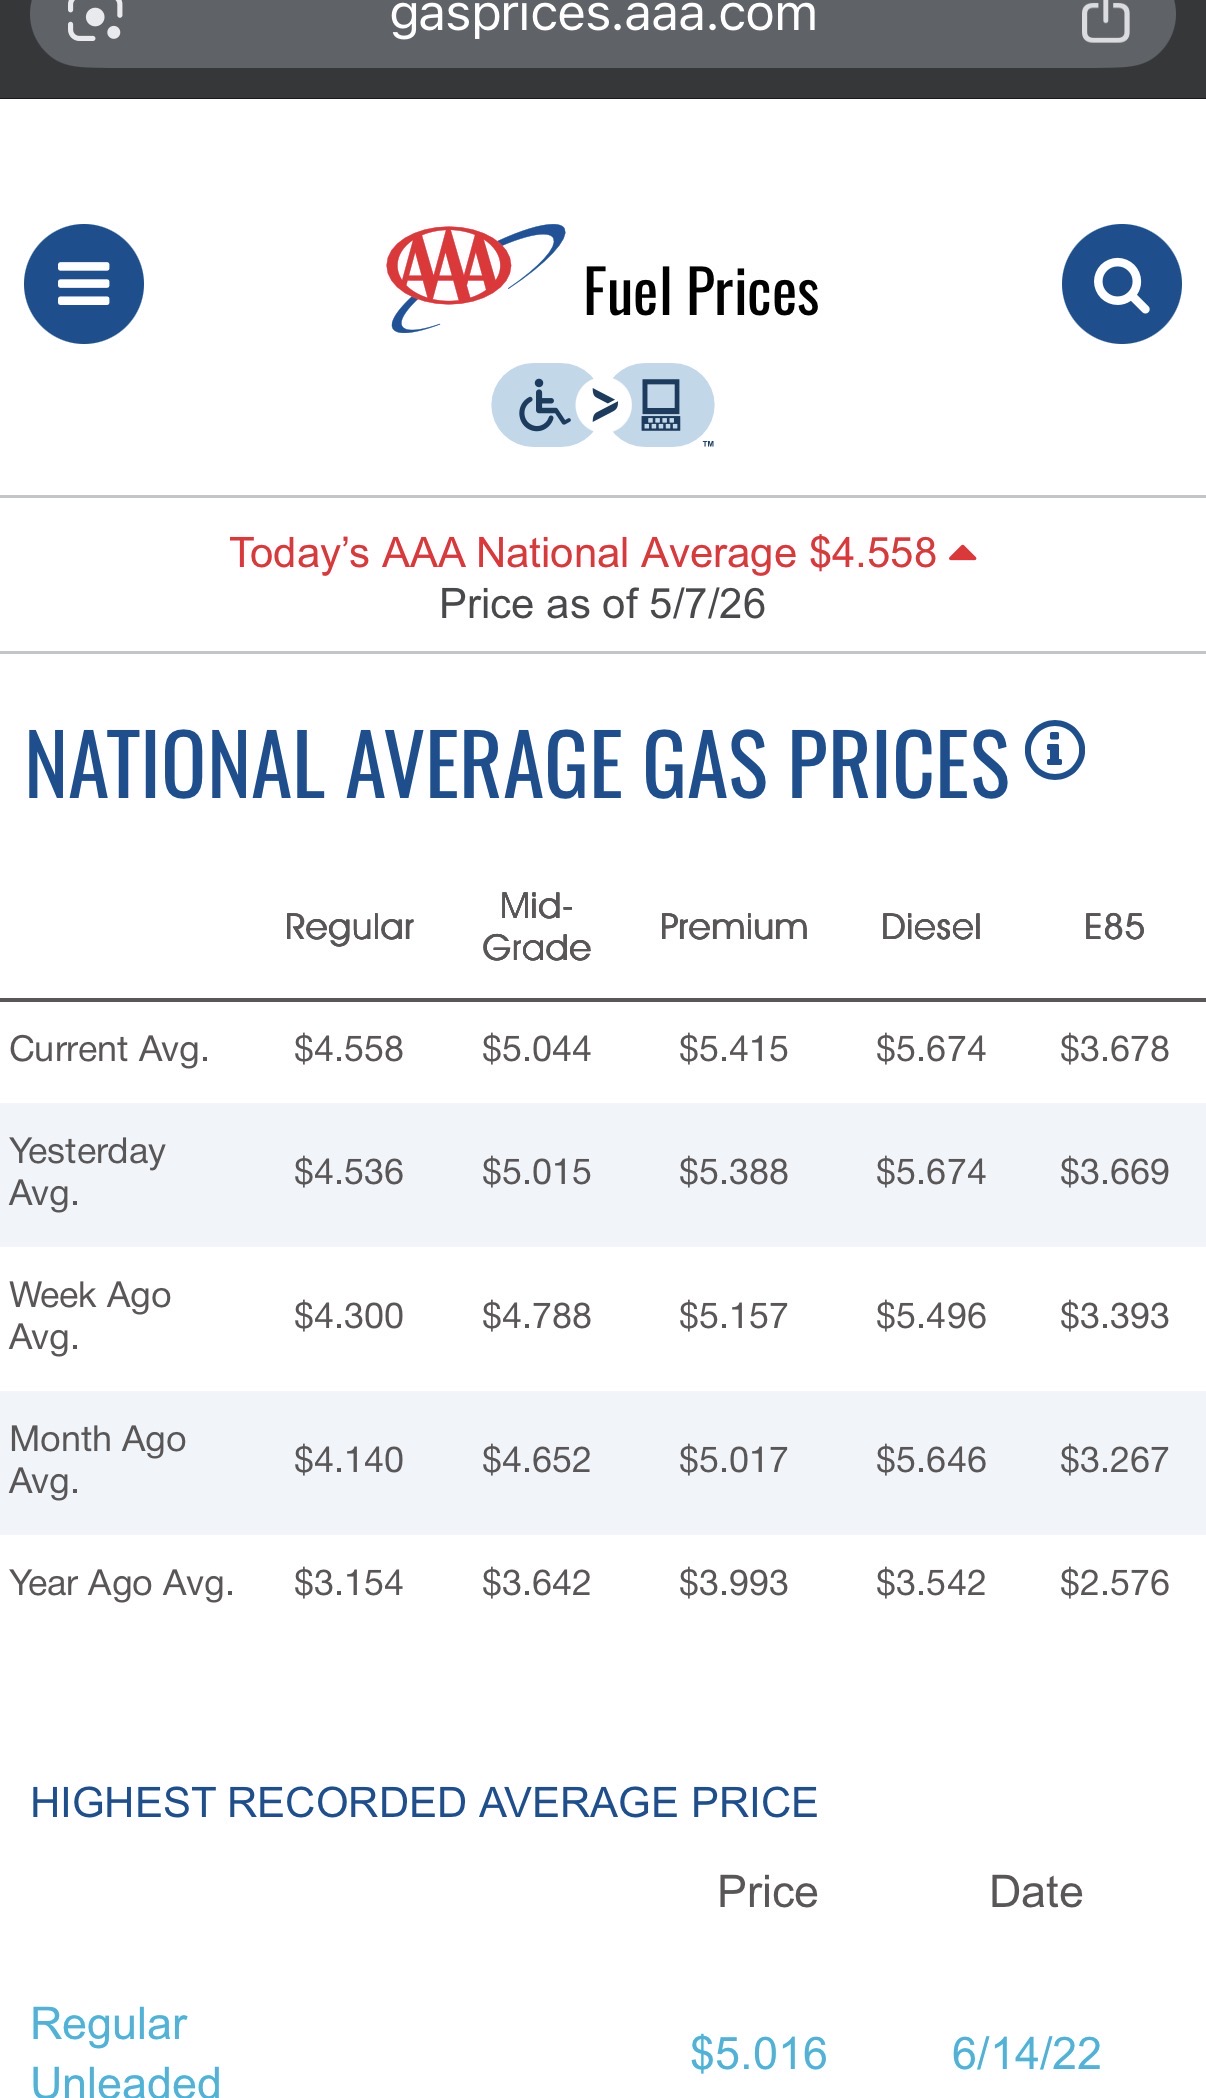This screenshot has height=2098, width=1206.
Task: Click the red upward price arrow
Action: 962,553
